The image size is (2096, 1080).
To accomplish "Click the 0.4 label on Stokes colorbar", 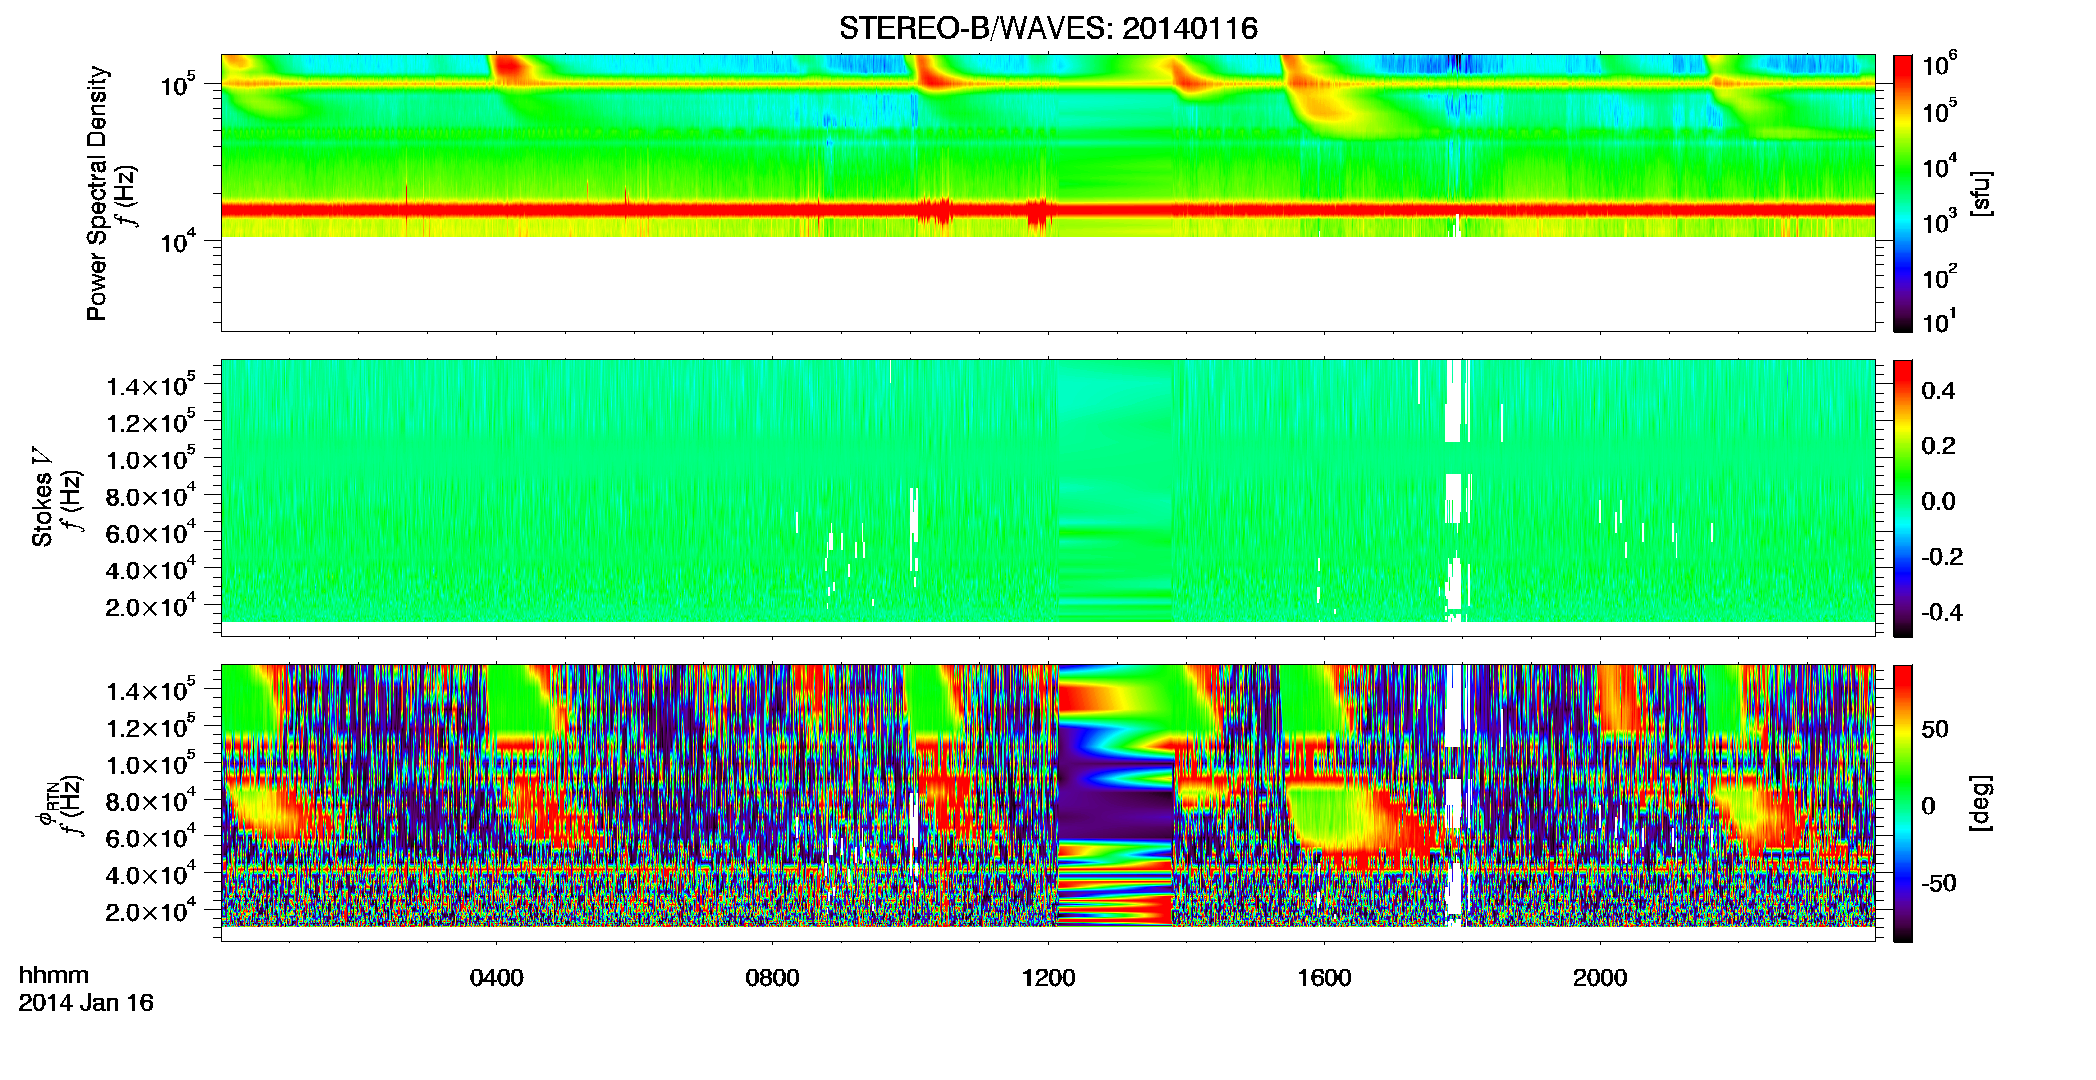I will tap(1938, 391).
